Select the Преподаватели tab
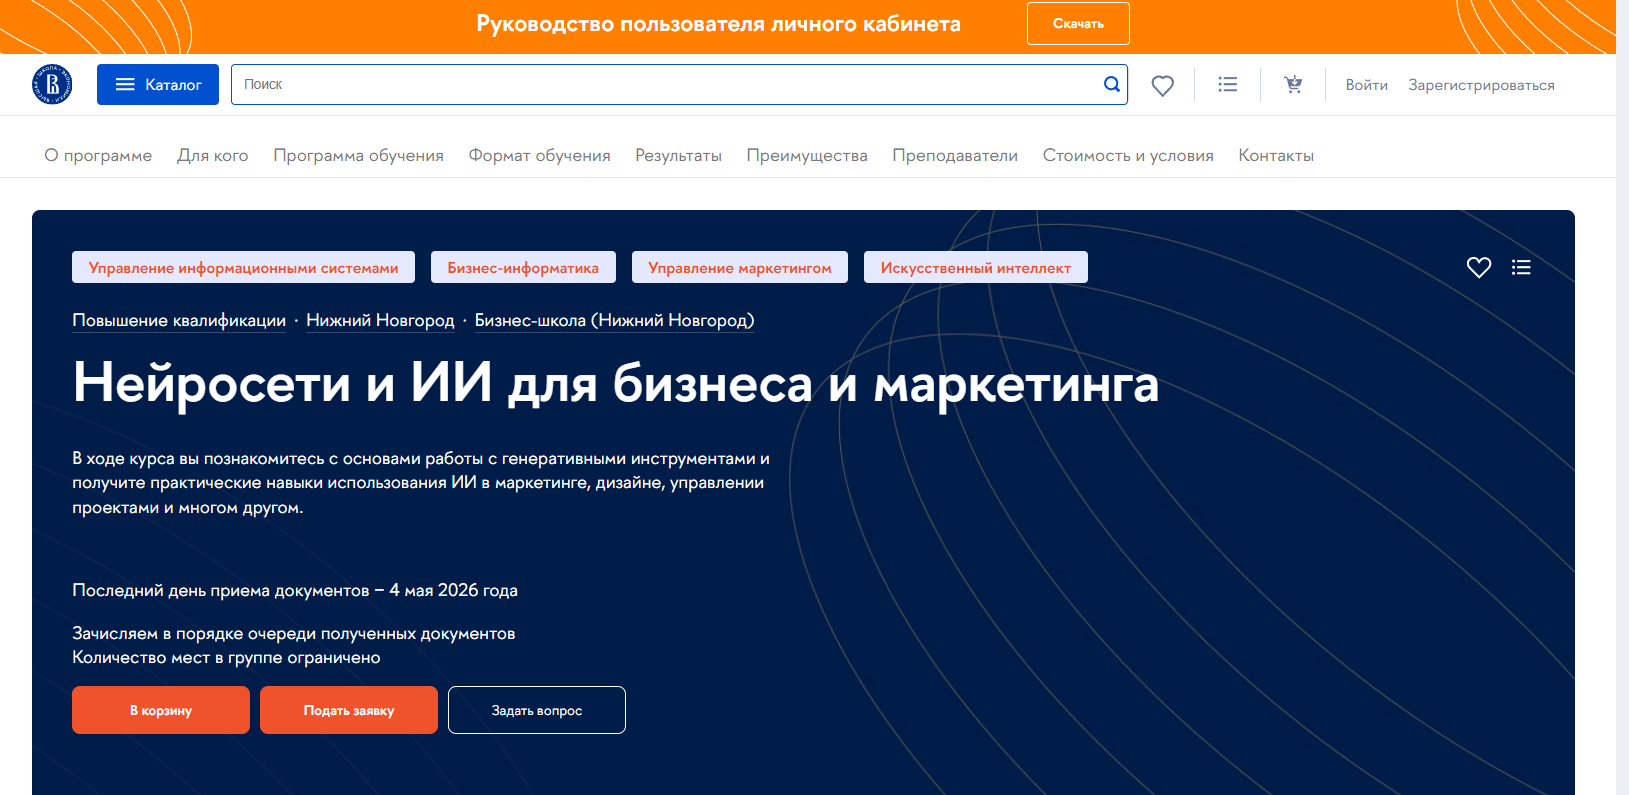Viewport: 1629px width, 795px height. pyautogui.click(x=954, y=156)
